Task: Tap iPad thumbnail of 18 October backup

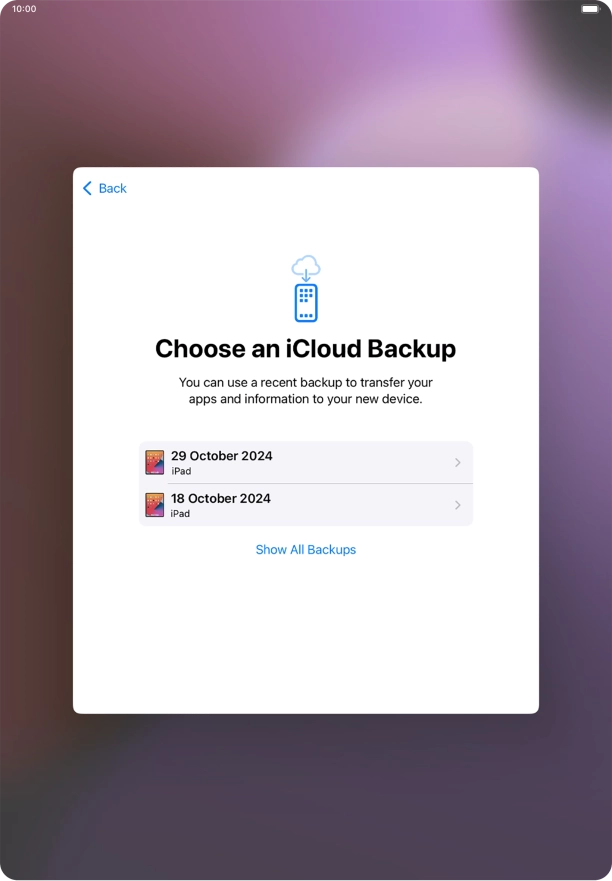Action: click(x=155, y=505)
